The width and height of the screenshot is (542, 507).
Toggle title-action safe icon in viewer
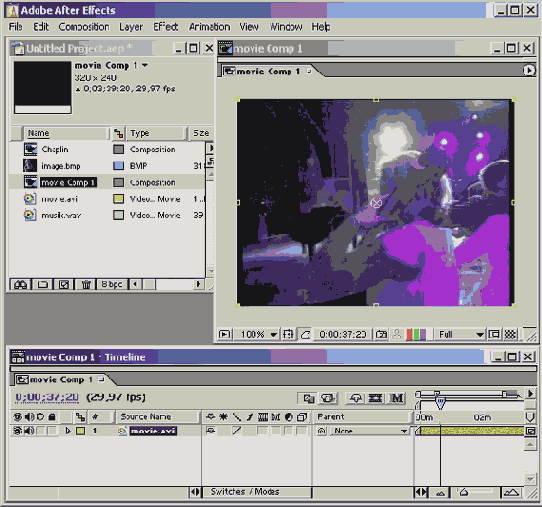[288, 335]
